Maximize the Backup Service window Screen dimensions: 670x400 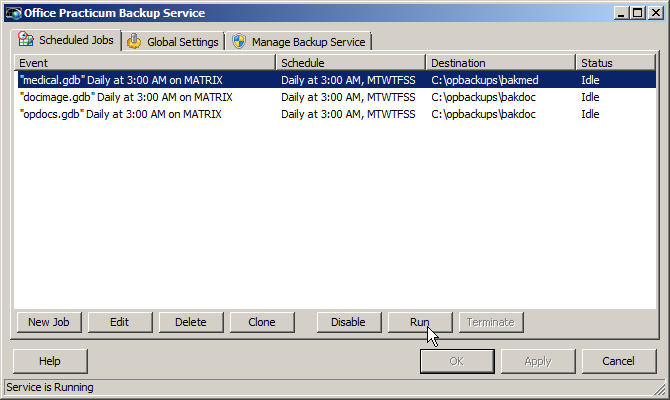click(x=637, y=13)
